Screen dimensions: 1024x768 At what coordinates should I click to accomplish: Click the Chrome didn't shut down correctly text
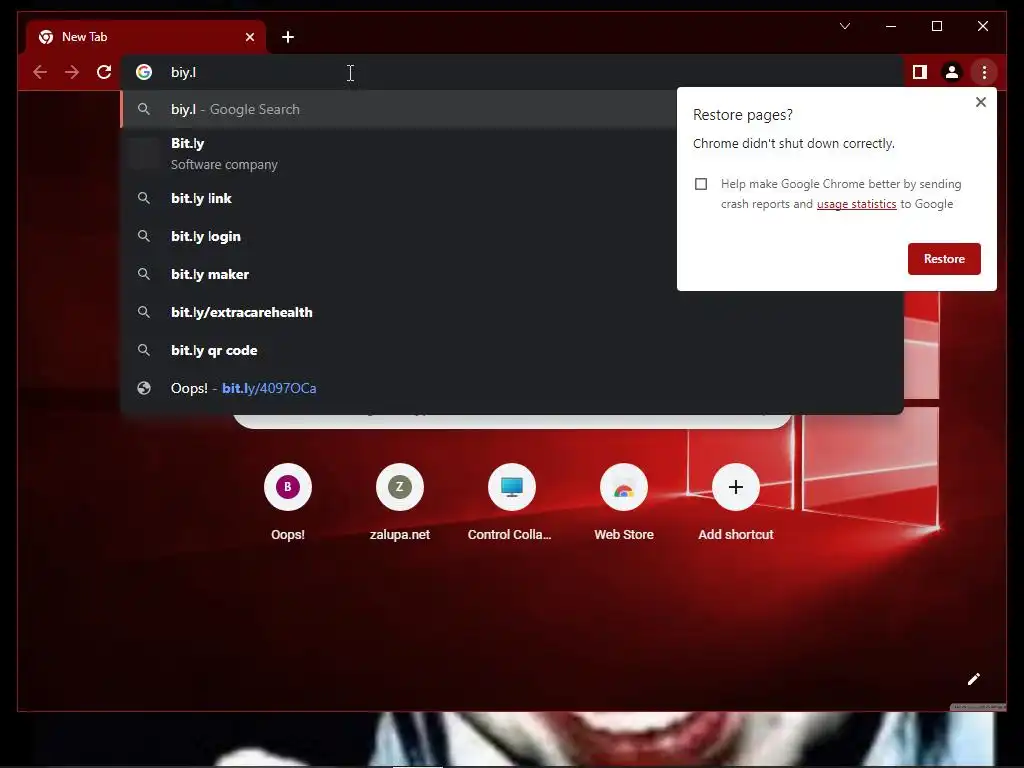[793, 144]
